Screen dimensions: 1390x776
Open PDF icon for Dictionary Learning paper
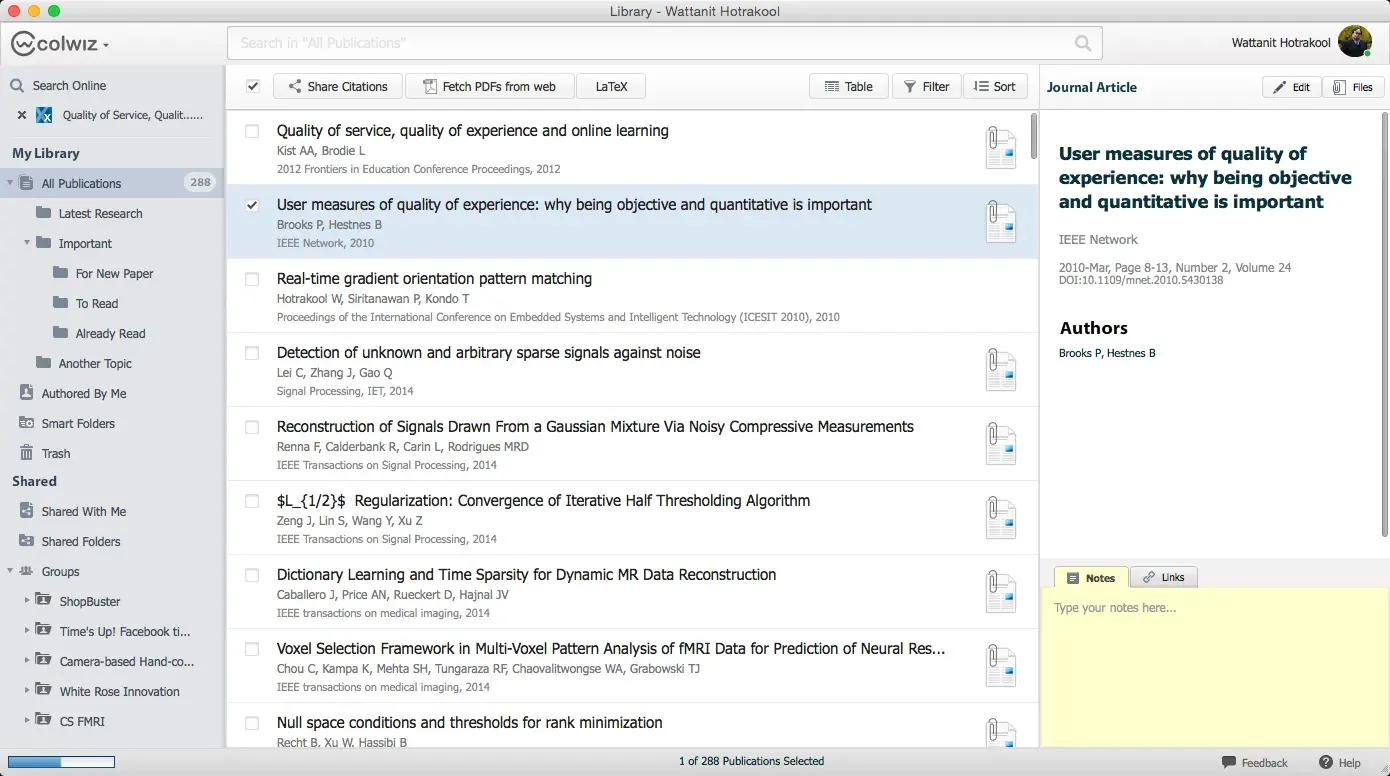[1000, 592]
